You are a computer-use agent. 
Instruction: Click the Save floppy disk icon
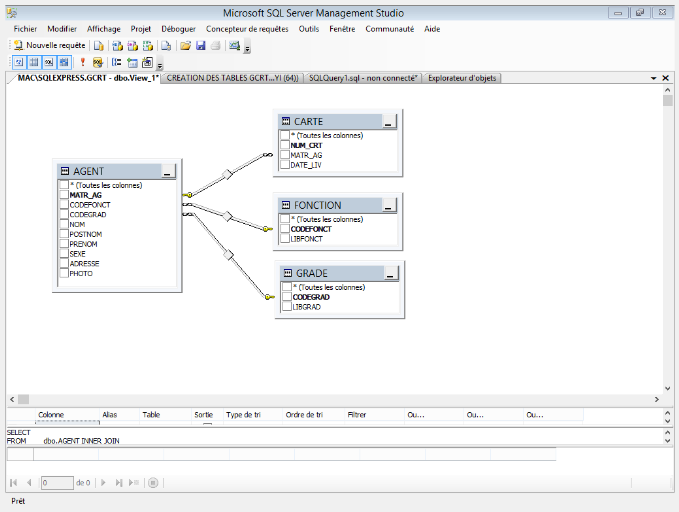tap(200, 46)
